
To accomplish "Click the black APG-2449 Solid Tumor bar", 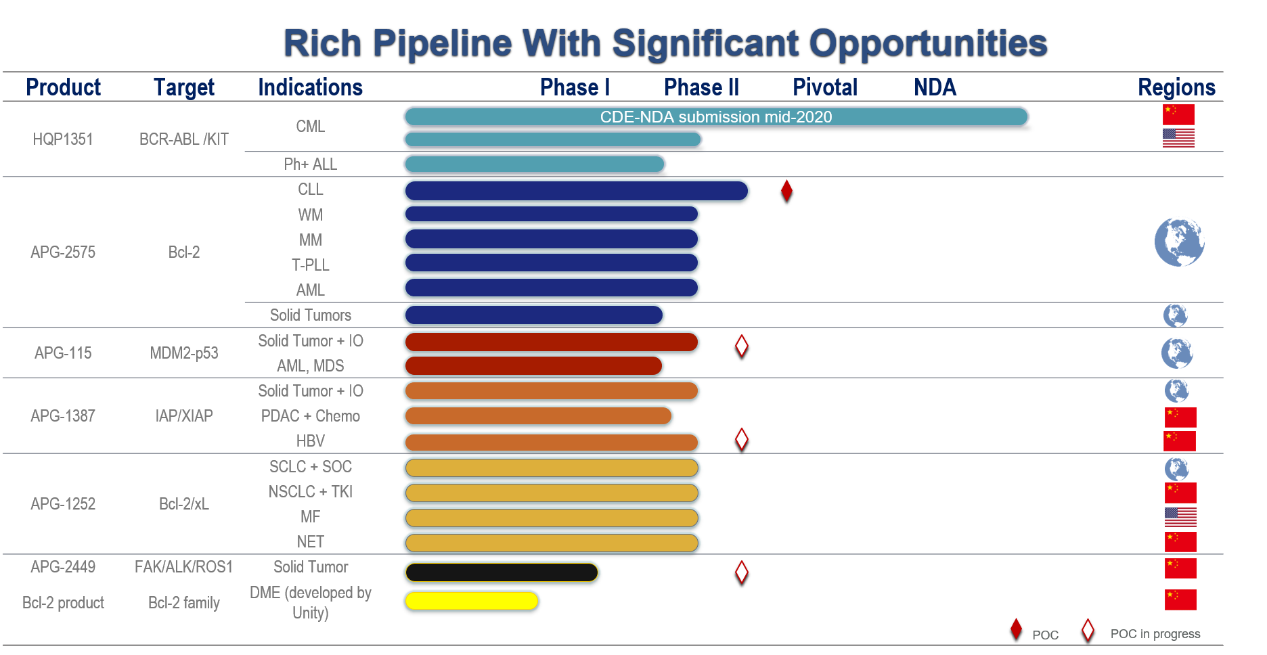I will click(501, 572).
